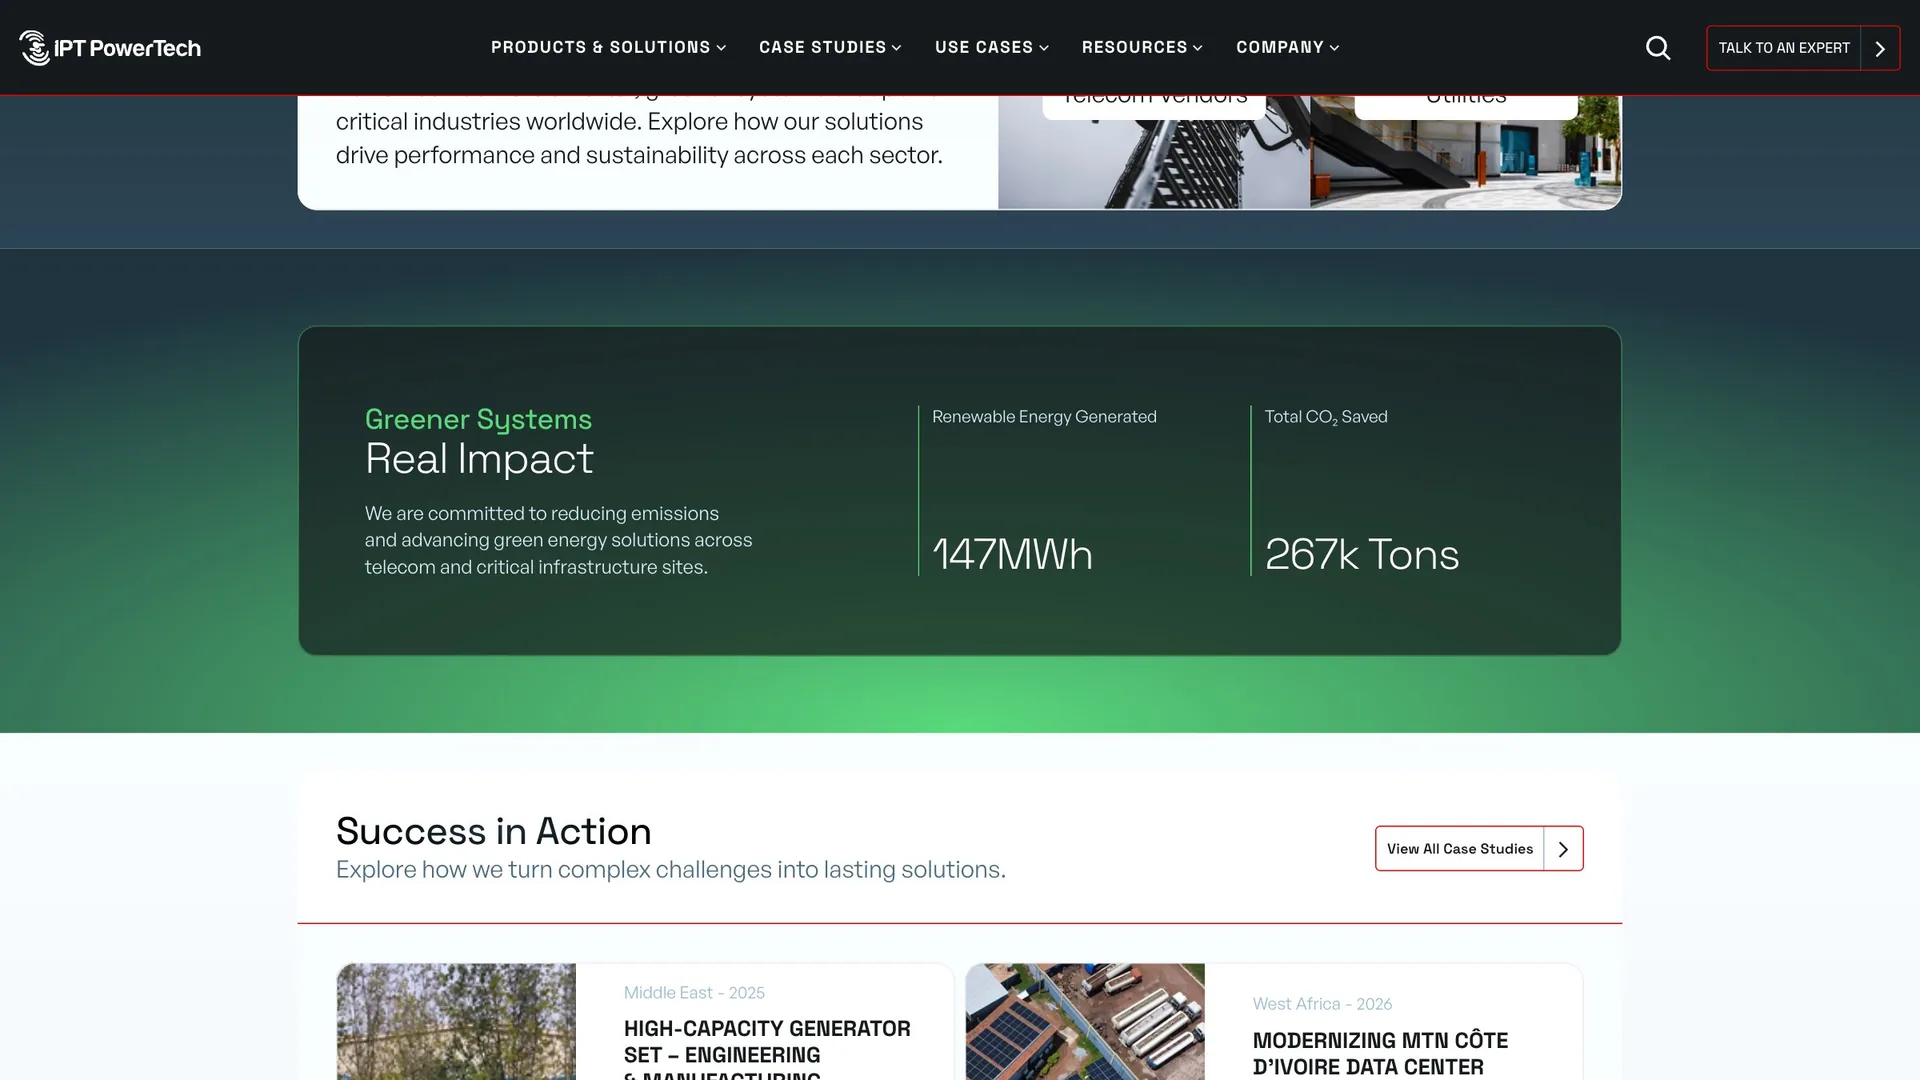The width and height of the screenshot is (1920, 1080).
Task: Open the search magnifier icon
Action: coord(1658,48)
